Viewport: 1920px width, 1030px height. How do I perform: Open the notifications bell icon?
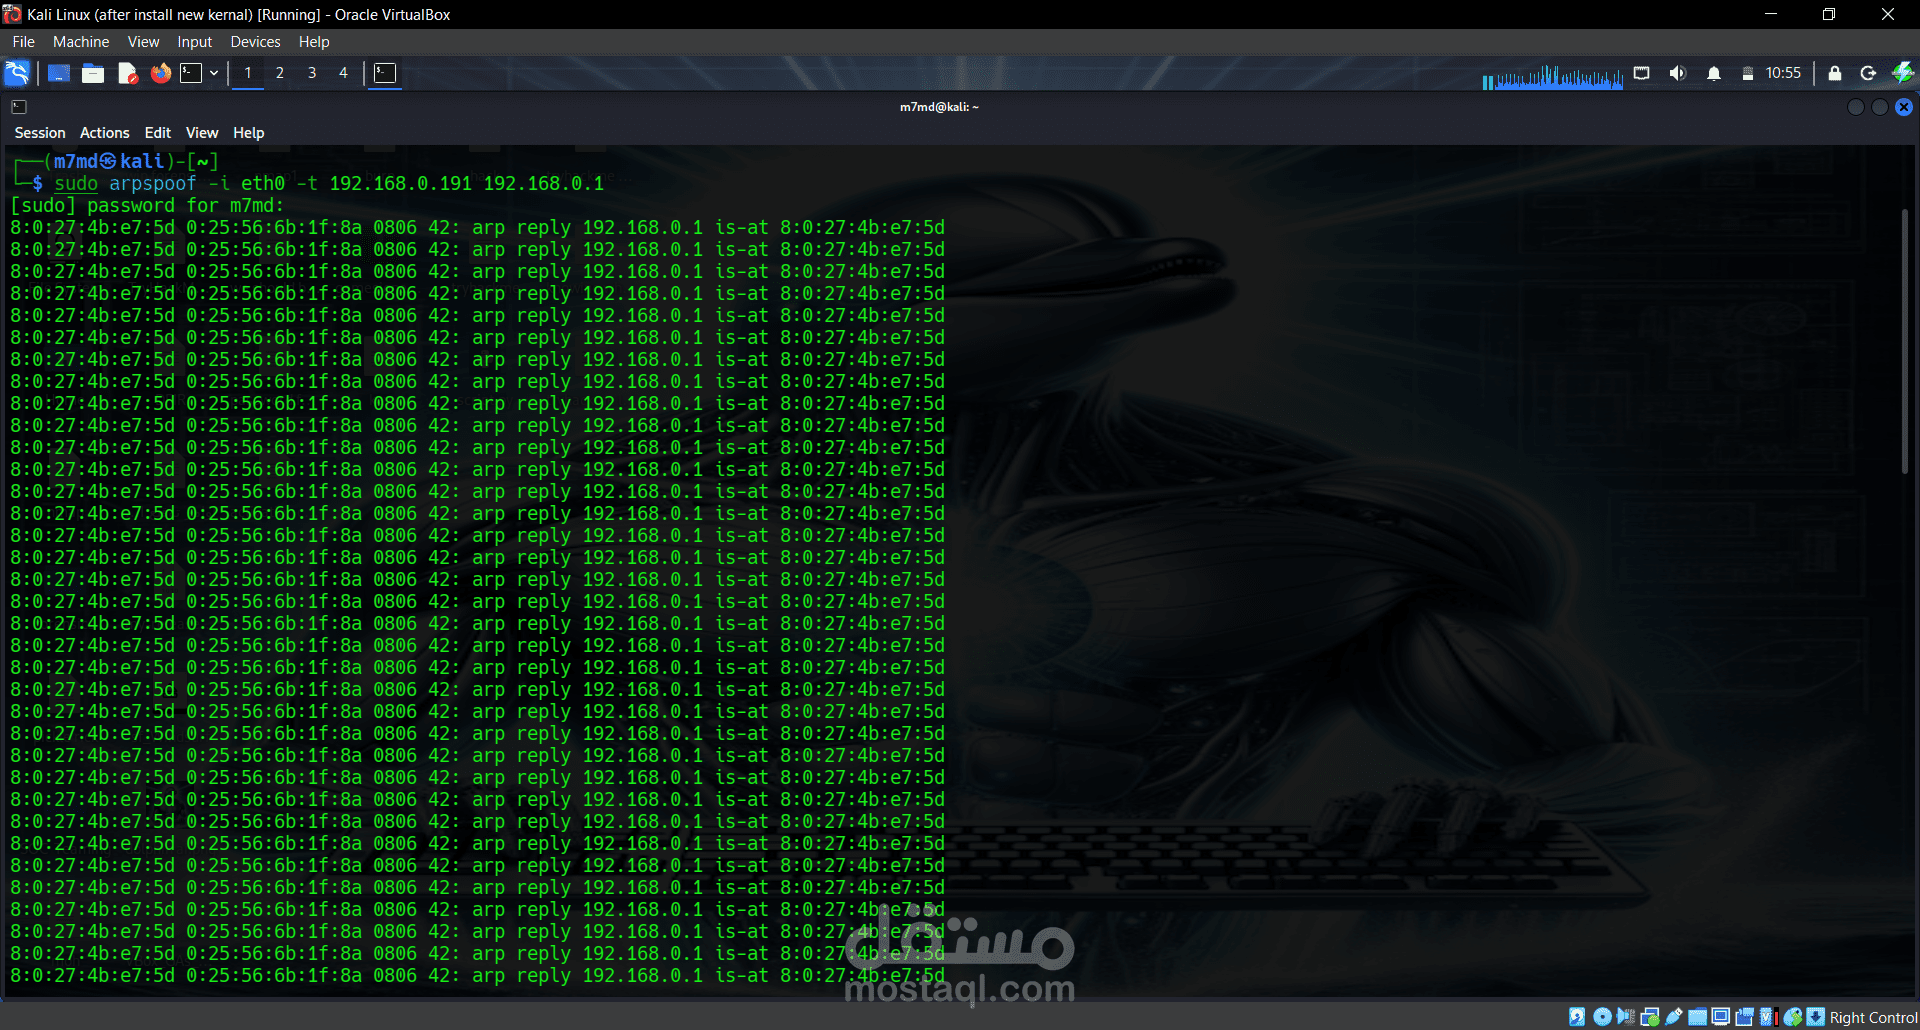pos(1714,73)
